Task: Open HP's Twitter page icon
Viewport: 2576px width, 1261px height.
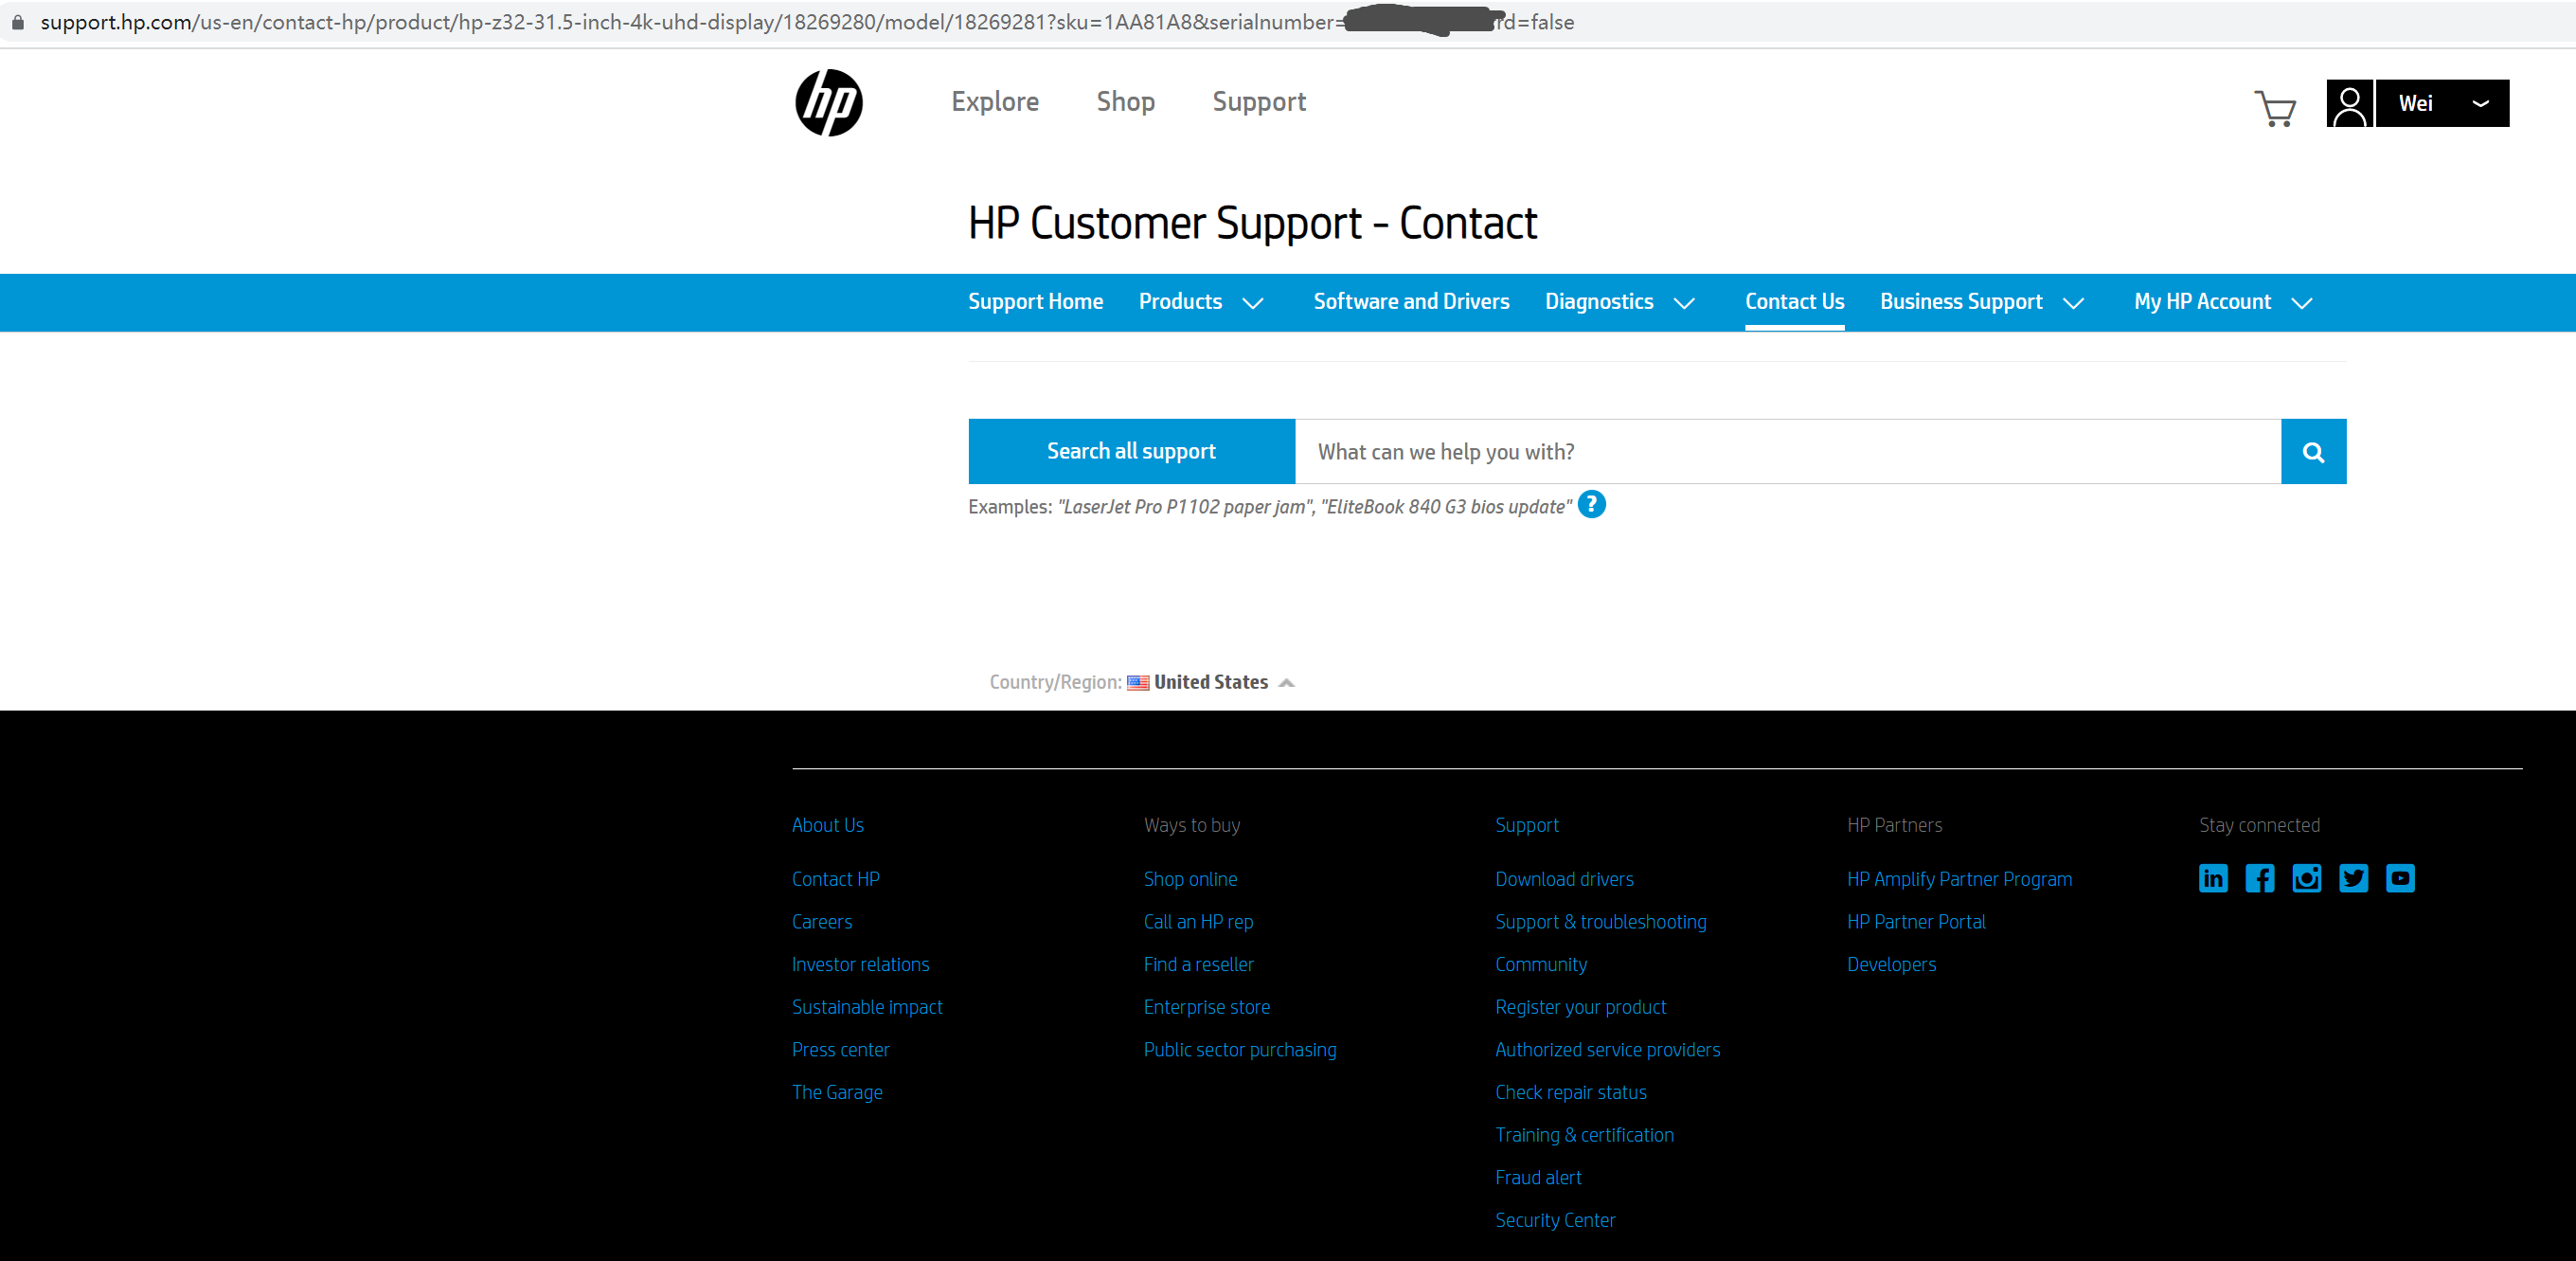Action: pyautogui.click(x=2353, y=878)
